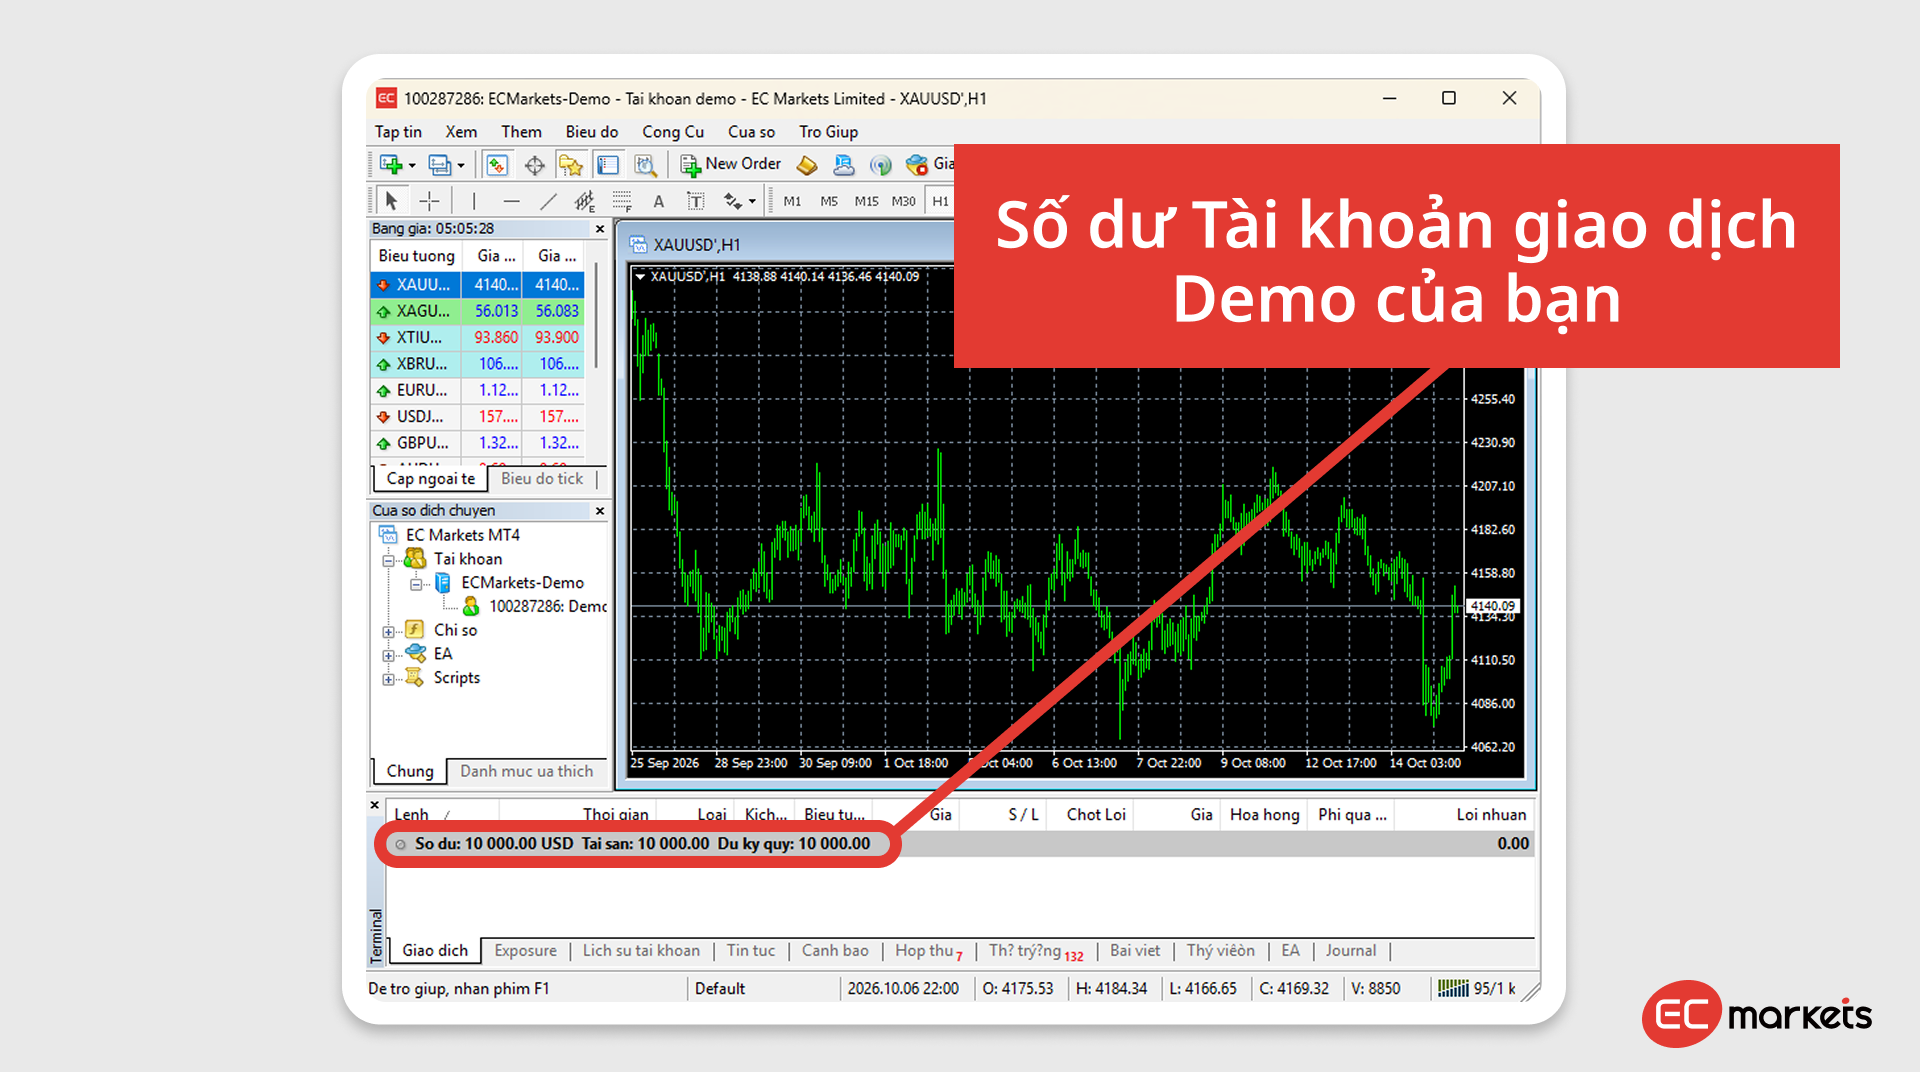Viewport: 1920px width, 1072px height.
Task: Switch chart to M5 timeframe
Action: click(829, 201)
